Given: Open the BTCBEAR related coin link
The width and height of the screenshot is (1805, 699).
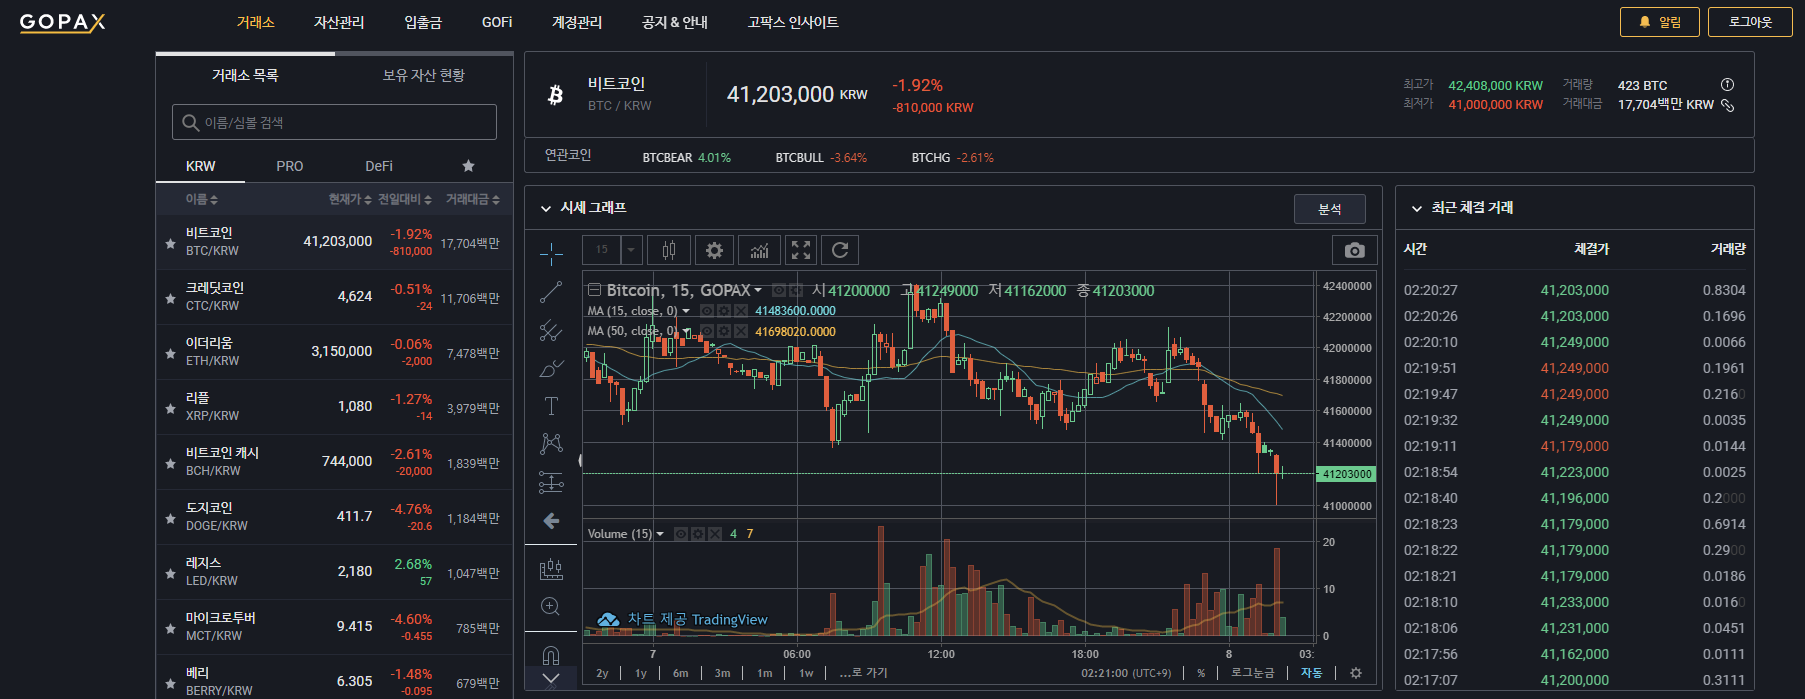Looking at the screenshot, I should [686, 158].
